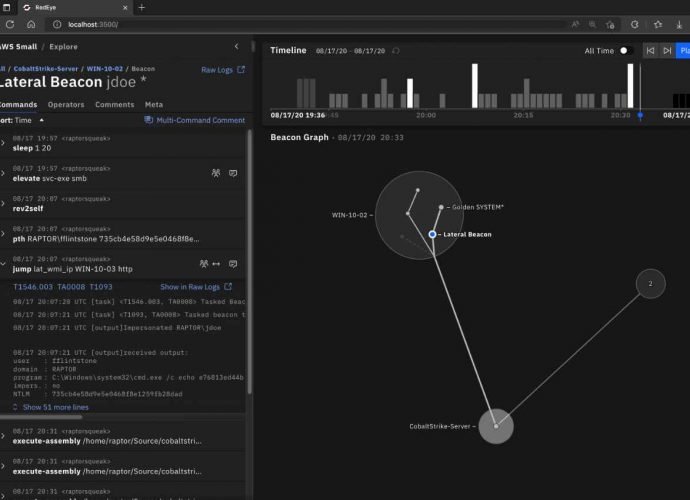Screen dimensions: 690x500
Task: Select the CobaltStrike-Server graph node
Action: tap(496, 426)
